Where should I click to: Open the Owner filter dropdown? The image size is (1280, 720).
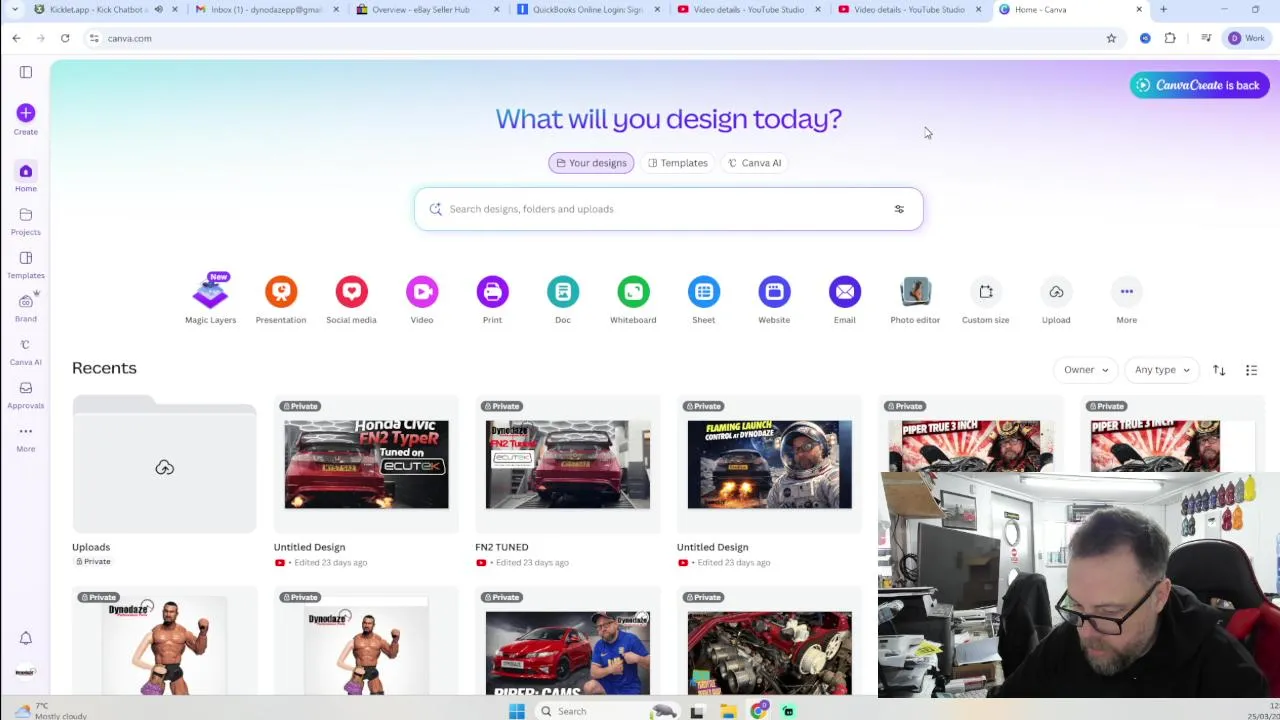(x=1085, y=370)
